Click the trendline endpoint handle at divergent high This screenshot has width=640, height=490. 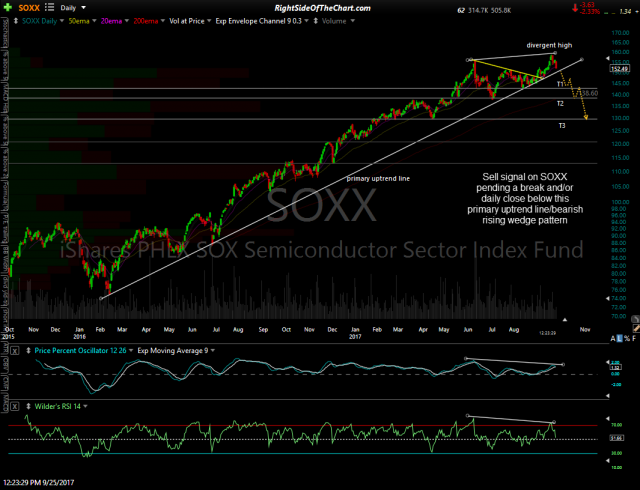[x=555, y=53]
